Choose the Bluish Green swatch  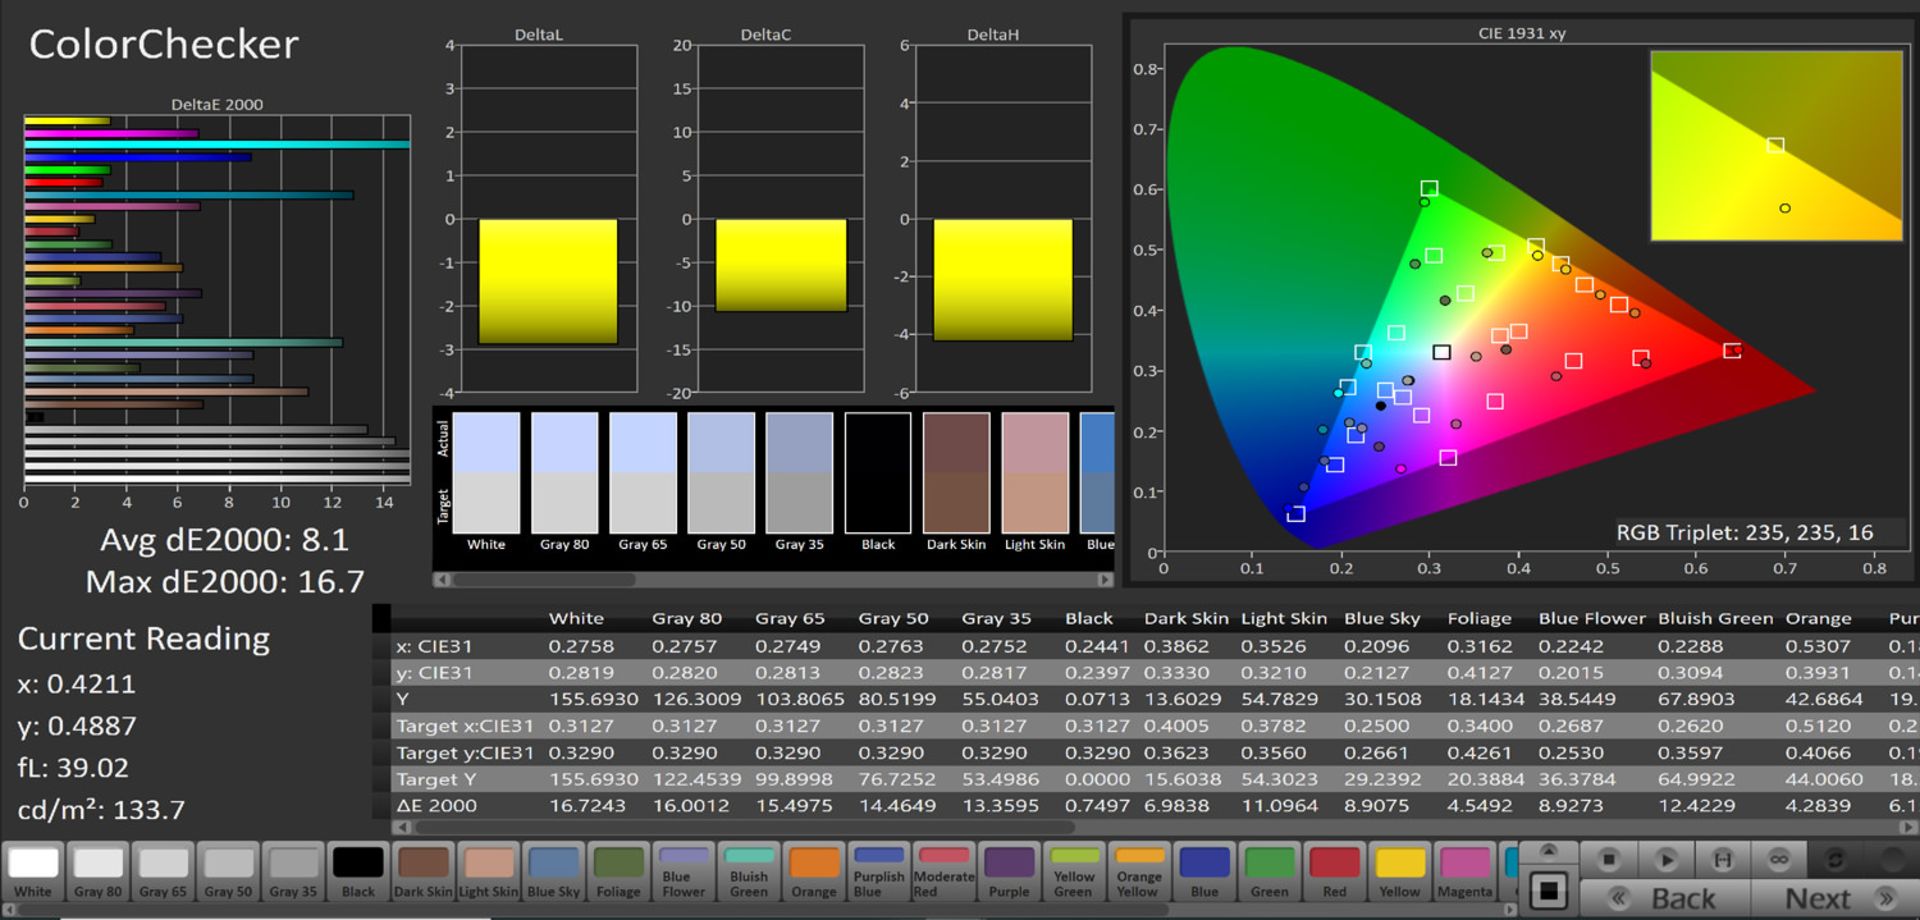[x=748, y=871]
